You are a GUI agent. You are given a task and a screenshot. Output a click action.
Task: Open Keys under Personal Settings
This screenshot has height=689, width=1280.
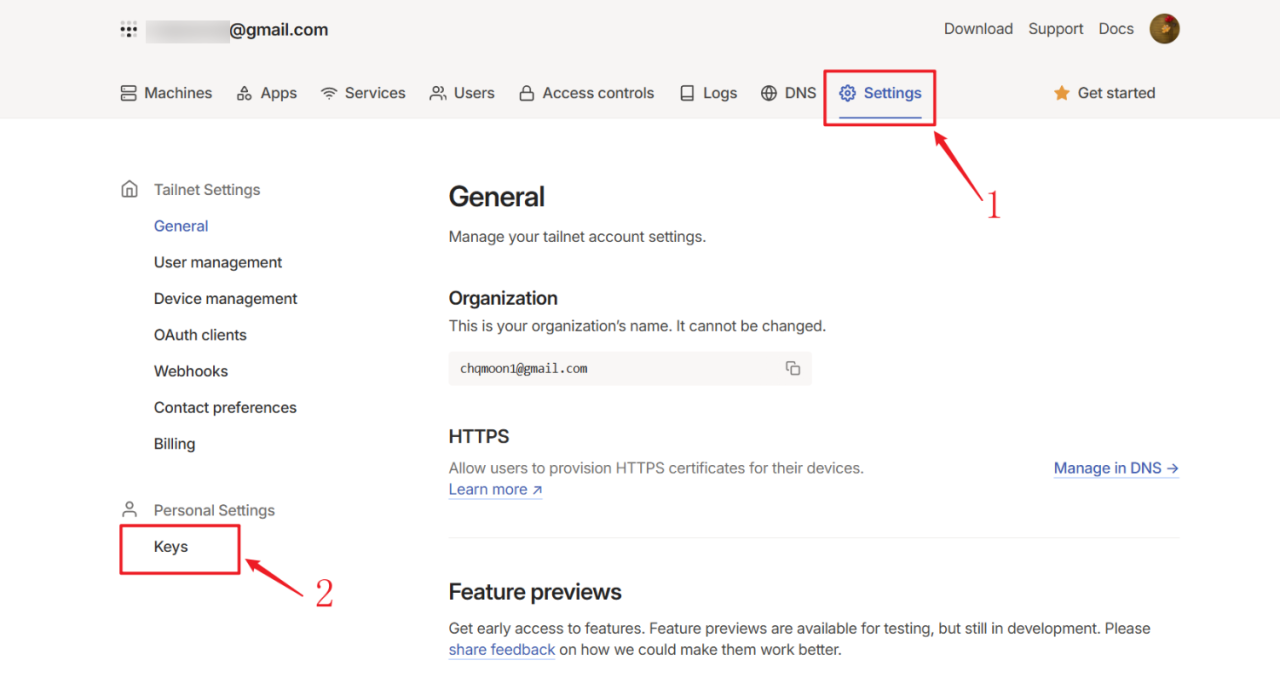171,547
